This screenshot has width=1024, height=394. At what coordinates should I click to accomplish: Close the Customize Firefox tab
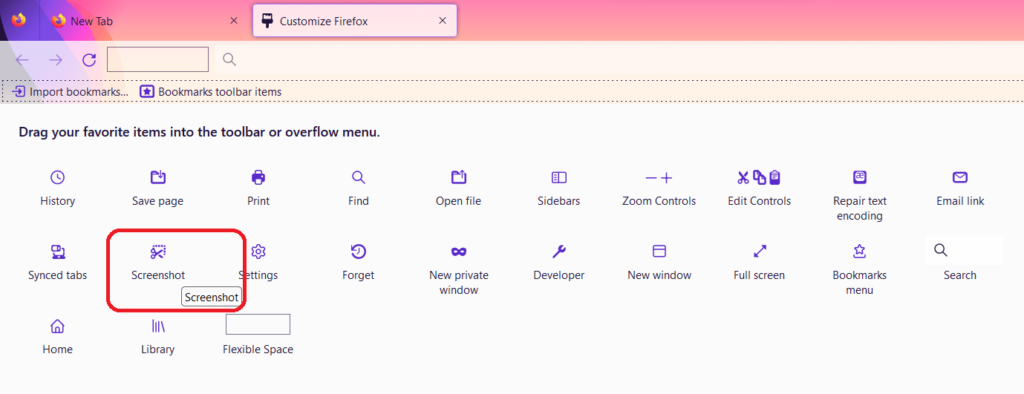(442, 21)
